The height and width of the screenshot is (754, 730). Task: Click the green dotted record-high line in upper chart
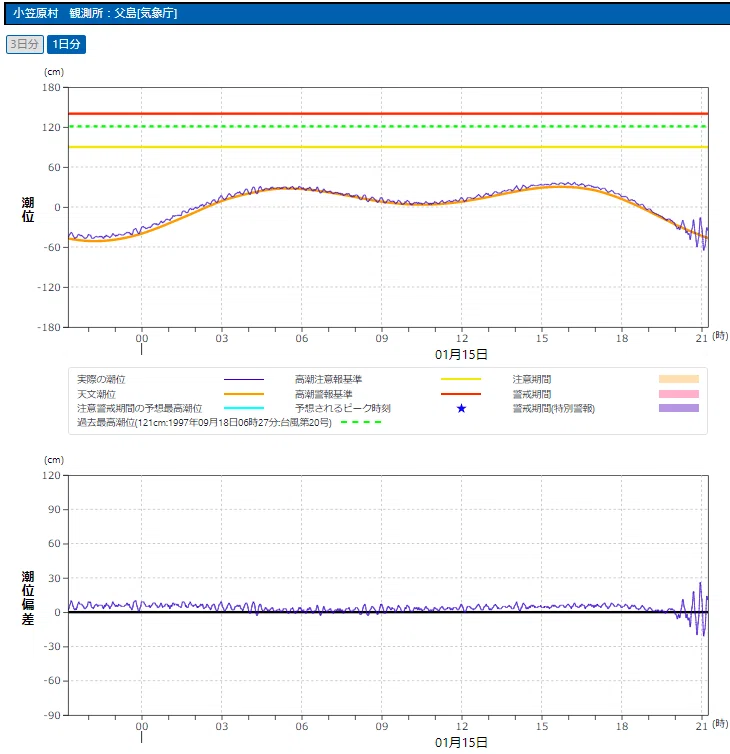pos(388,126)
